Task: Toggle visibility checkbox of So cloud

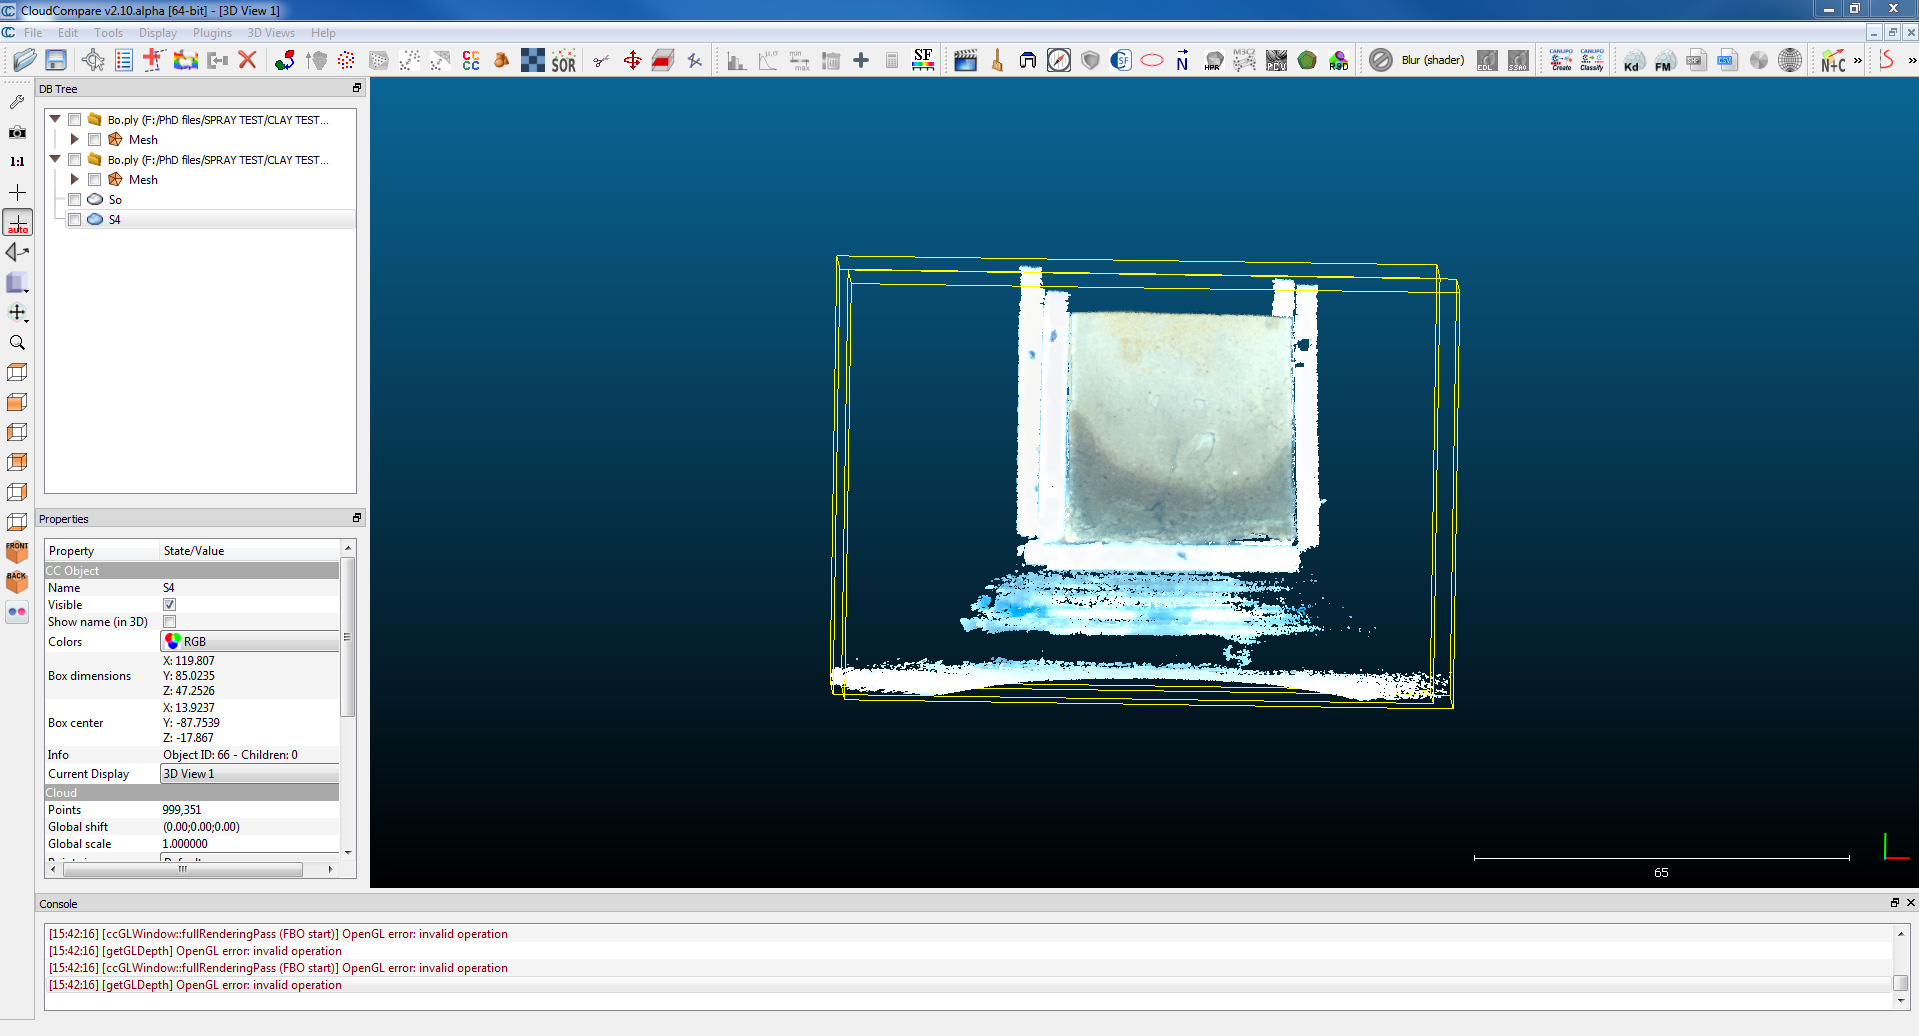Action: pyautogui.click(x=74, y=199)
